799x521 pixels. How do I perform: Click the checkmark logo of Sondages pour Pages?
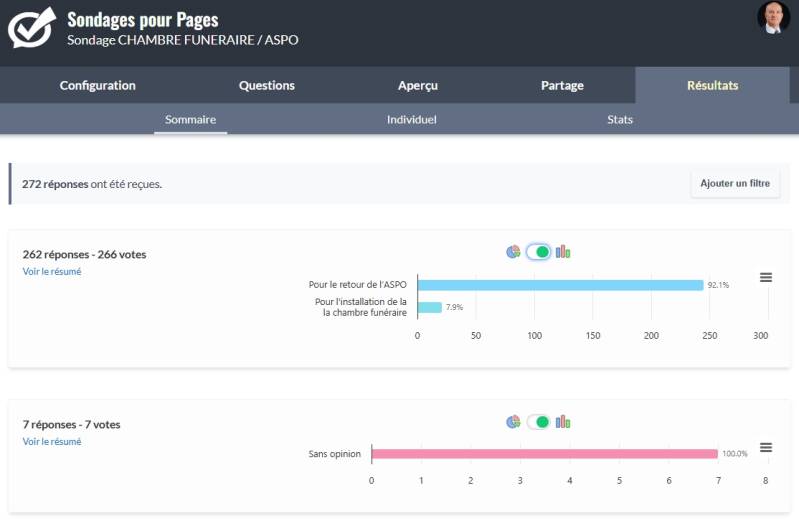pyautogui.click(x=32, y=27)
